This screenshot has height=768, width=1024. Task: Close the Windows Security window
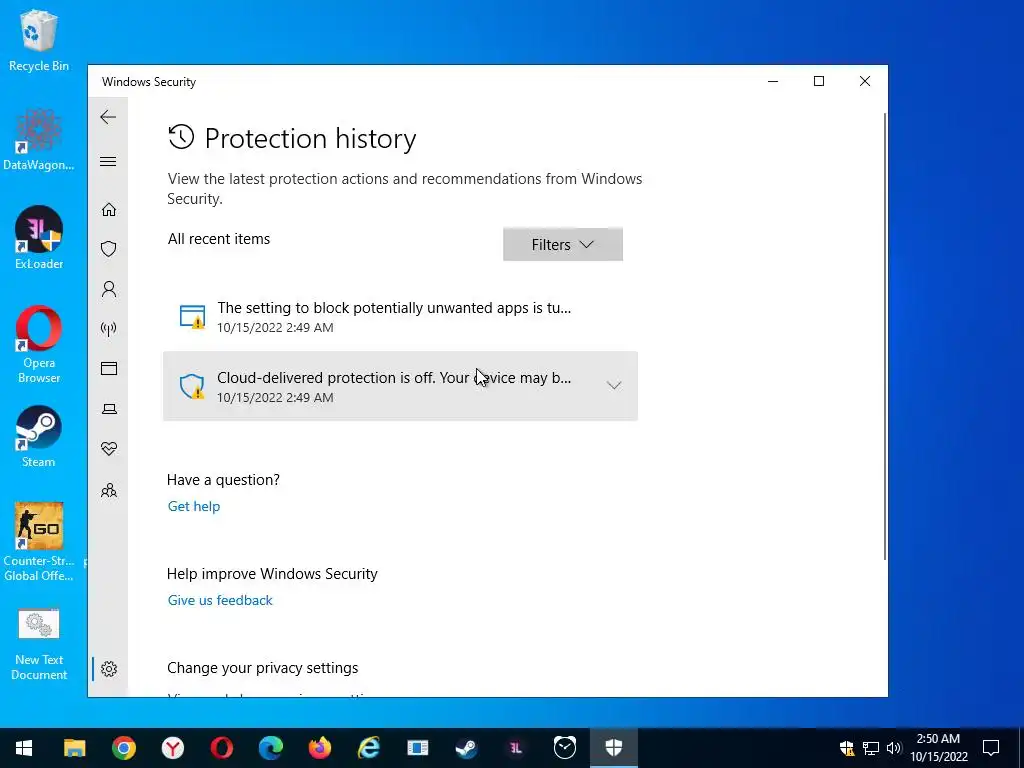(865, 81)
